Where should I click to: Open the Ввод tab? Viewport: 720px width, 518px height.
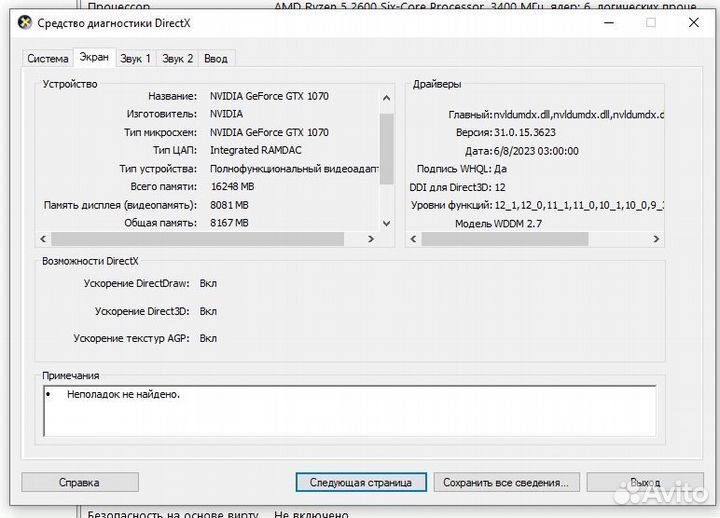[x=215, y=59]
